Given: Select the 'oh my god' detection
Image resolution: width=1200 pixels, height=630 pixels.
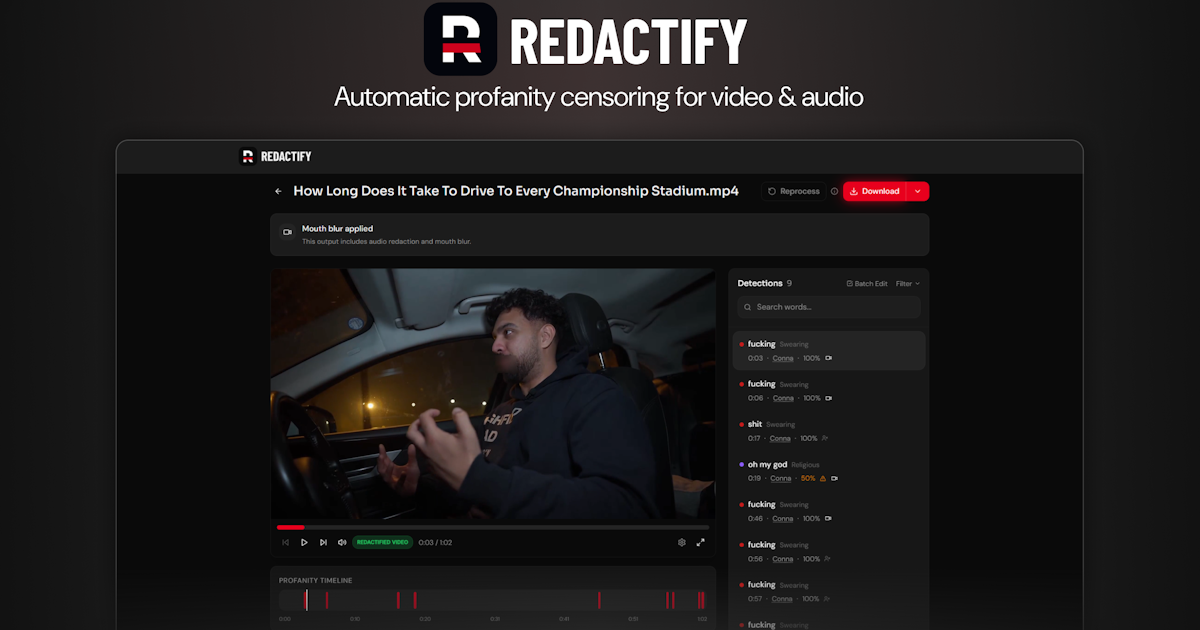Looking at the screenshot, I should [829, 471].
